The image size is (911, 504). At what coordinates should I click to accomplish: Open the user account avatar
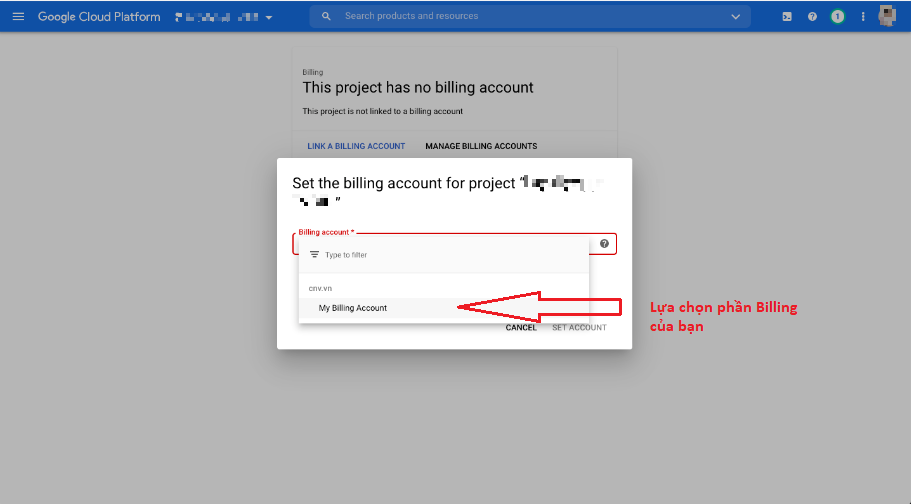887,16
